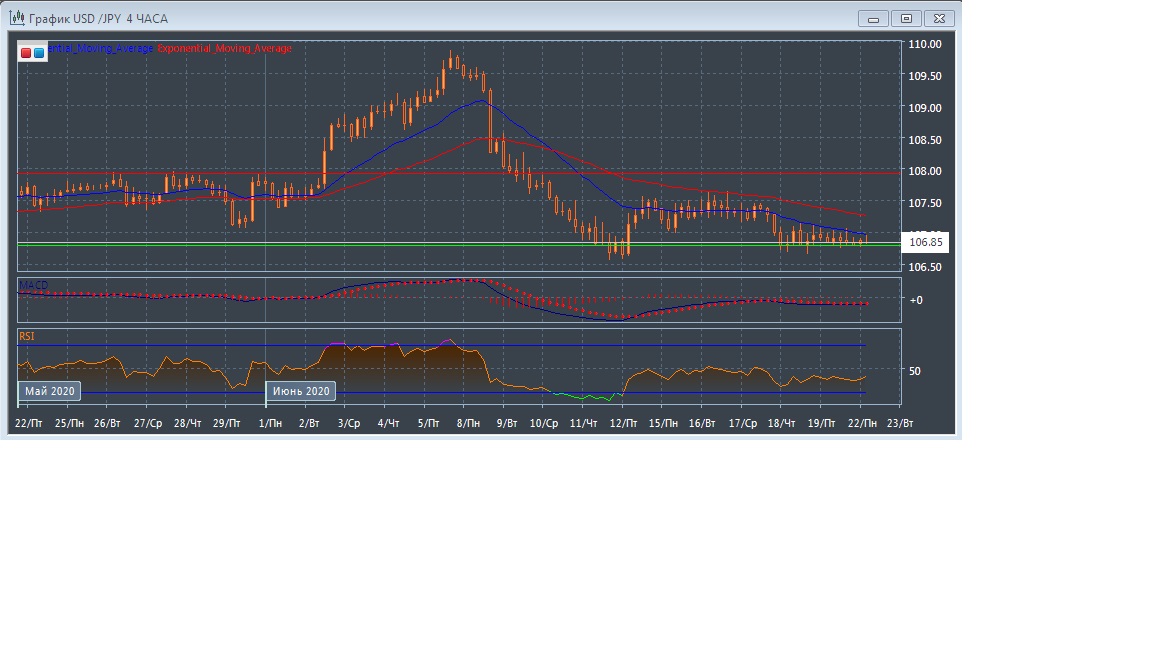Select the blue Moving_Average legend label

point(102,49)
